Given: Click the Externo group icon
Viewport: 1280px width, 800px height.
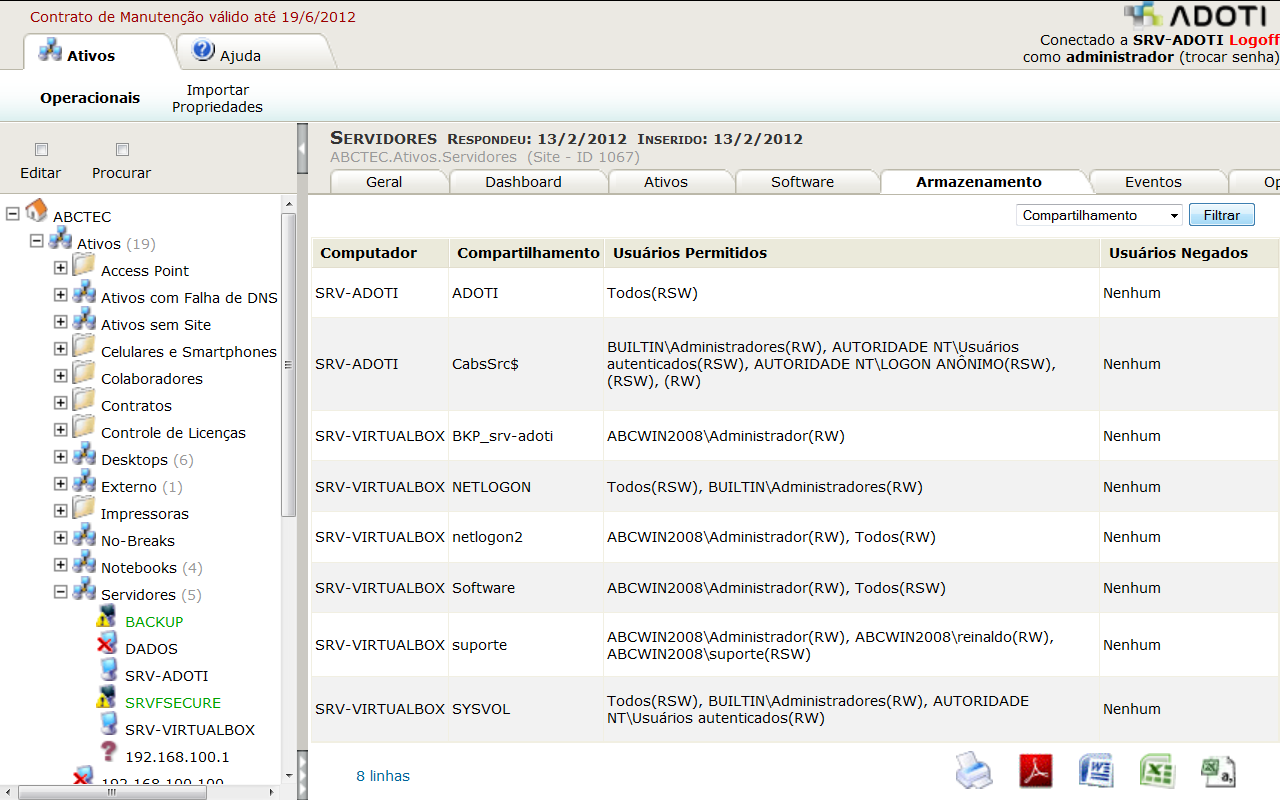Looking at the screenshot, I should tap(85, 483).
